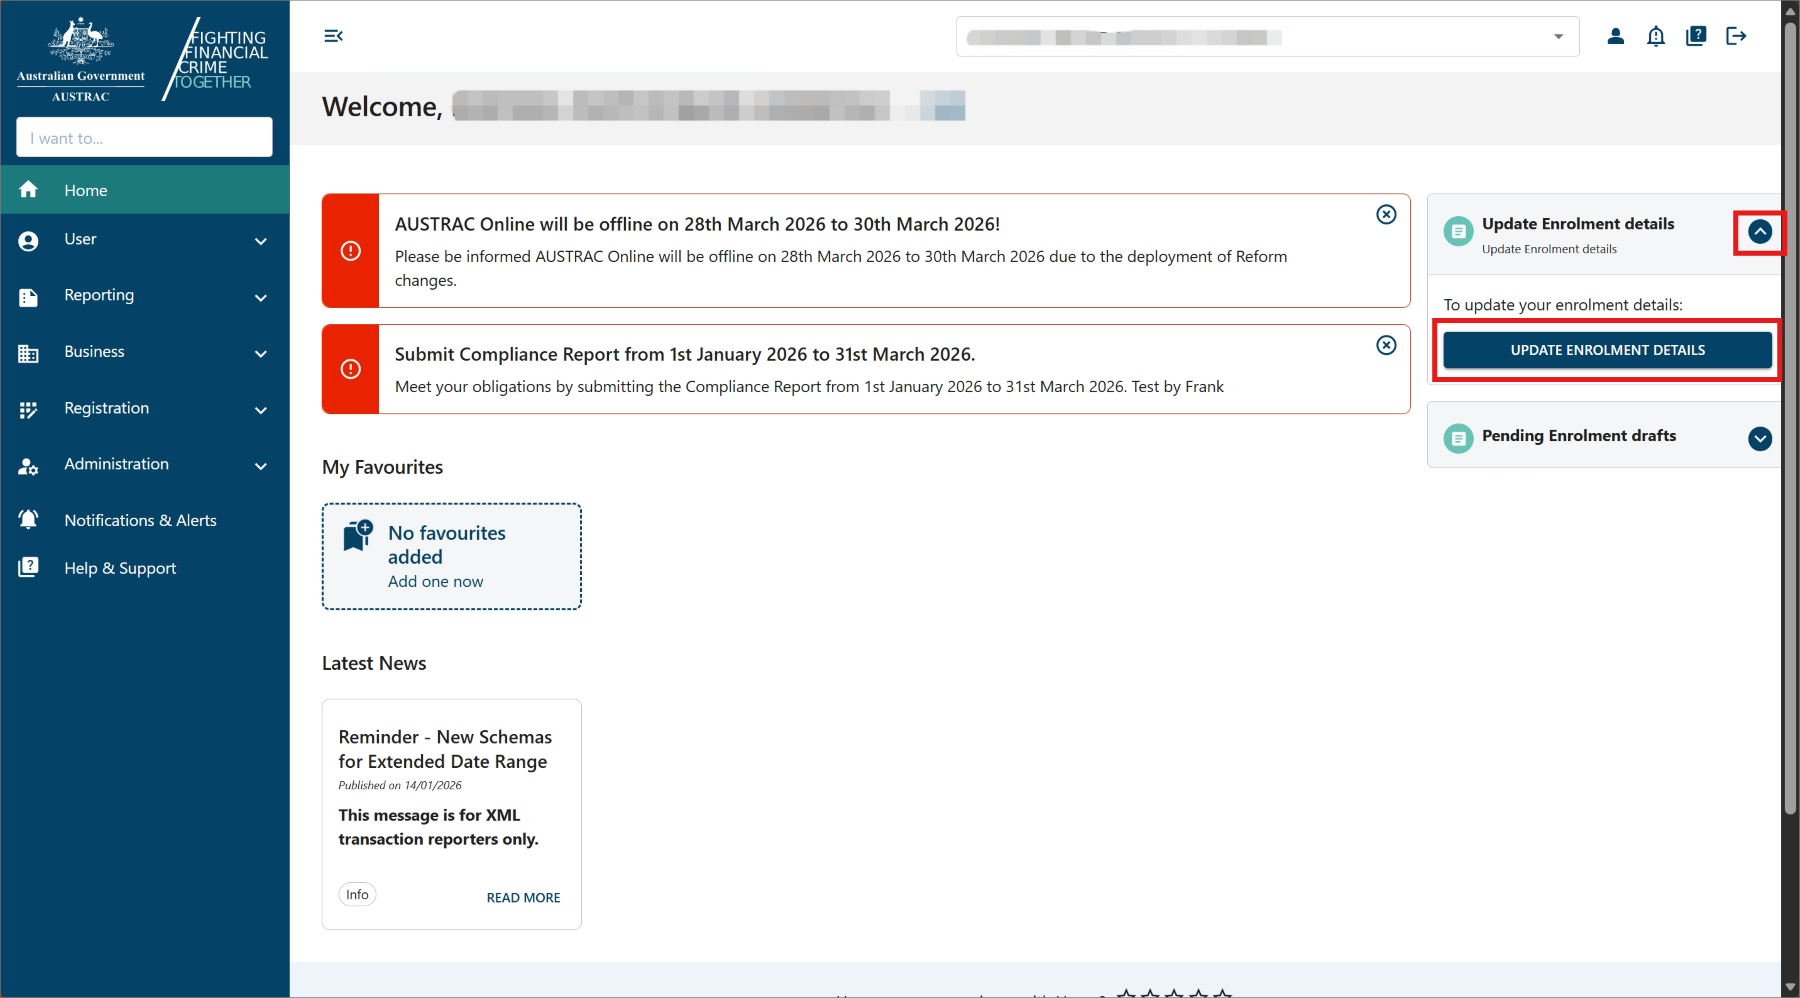Expand the Registration sidebar menu
The width and height of the screenshot is (1800, 998).
(145, 409)
